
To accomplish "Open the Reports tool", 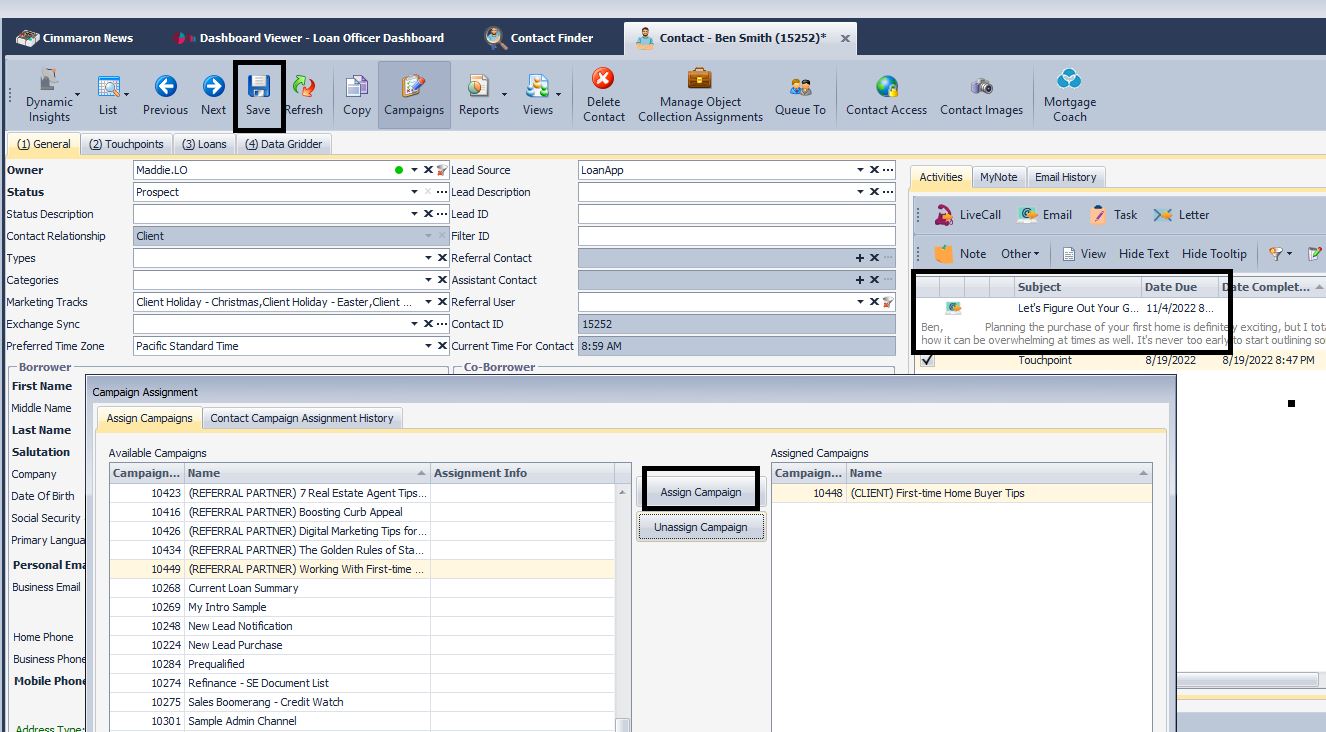I will pos(479,94).
